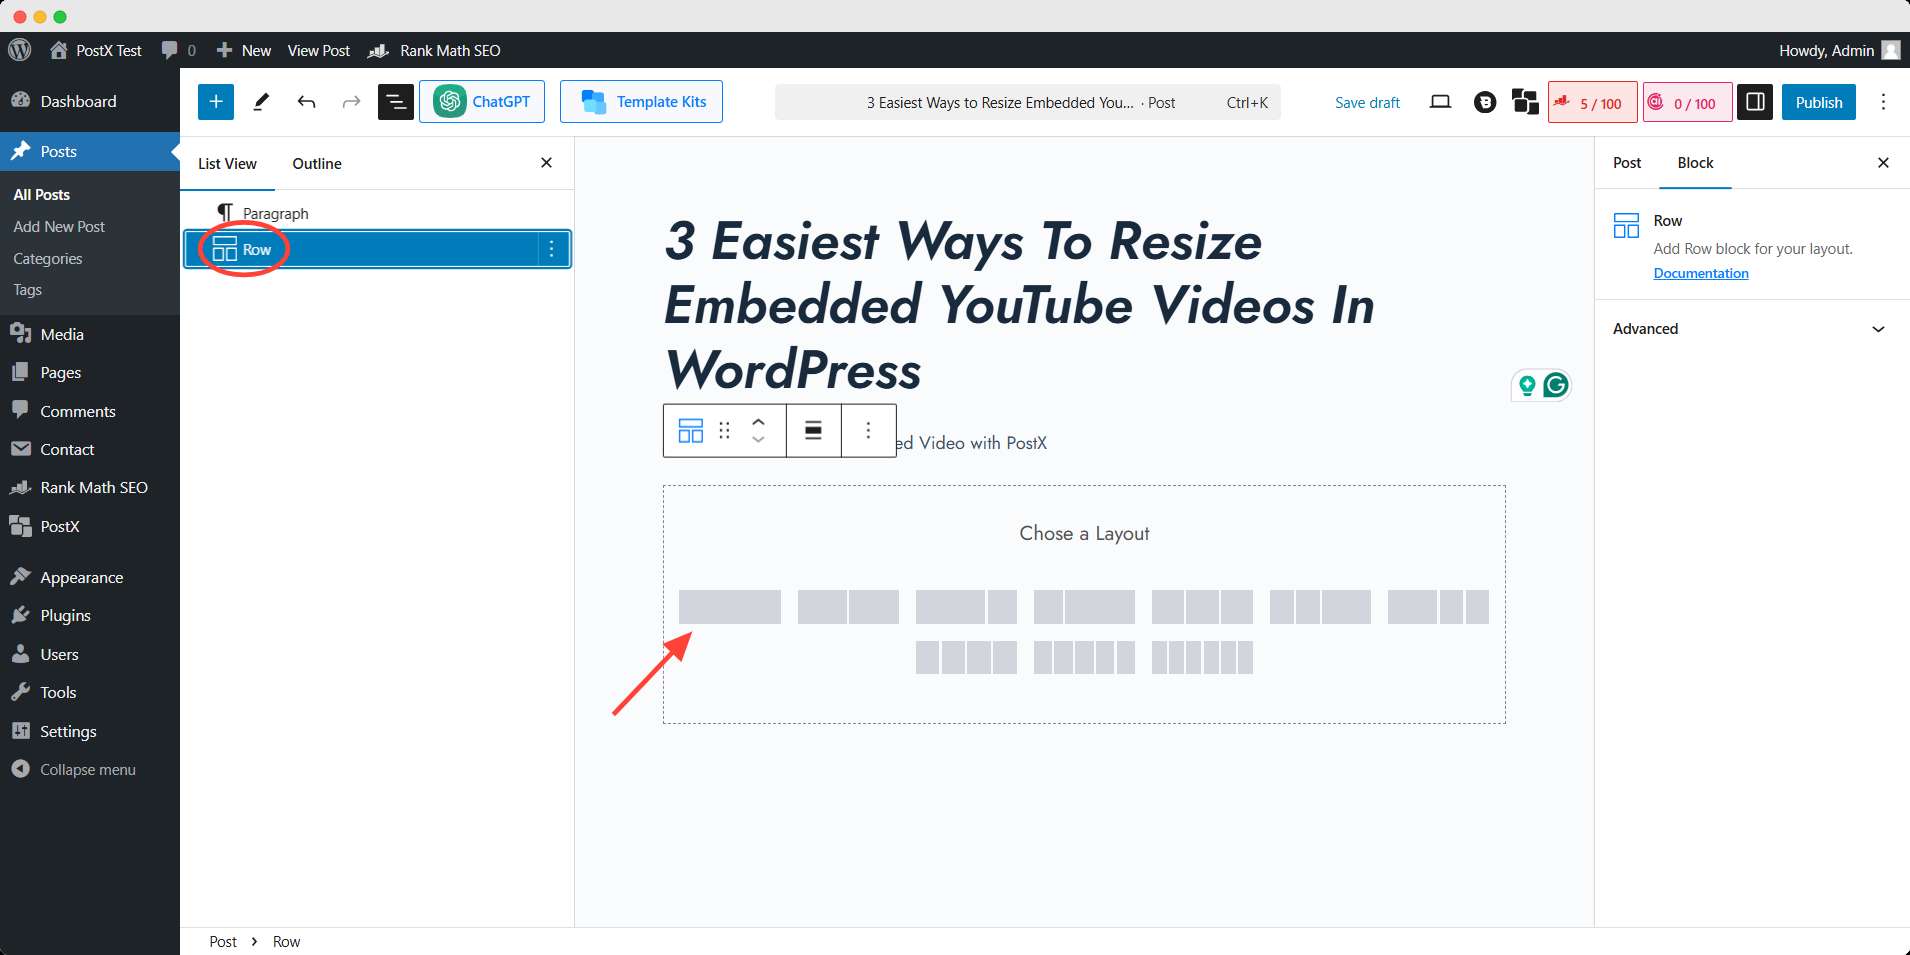1910x955 pixels.
Task: Switch to the Outline tab
Action: click(317, 164)
